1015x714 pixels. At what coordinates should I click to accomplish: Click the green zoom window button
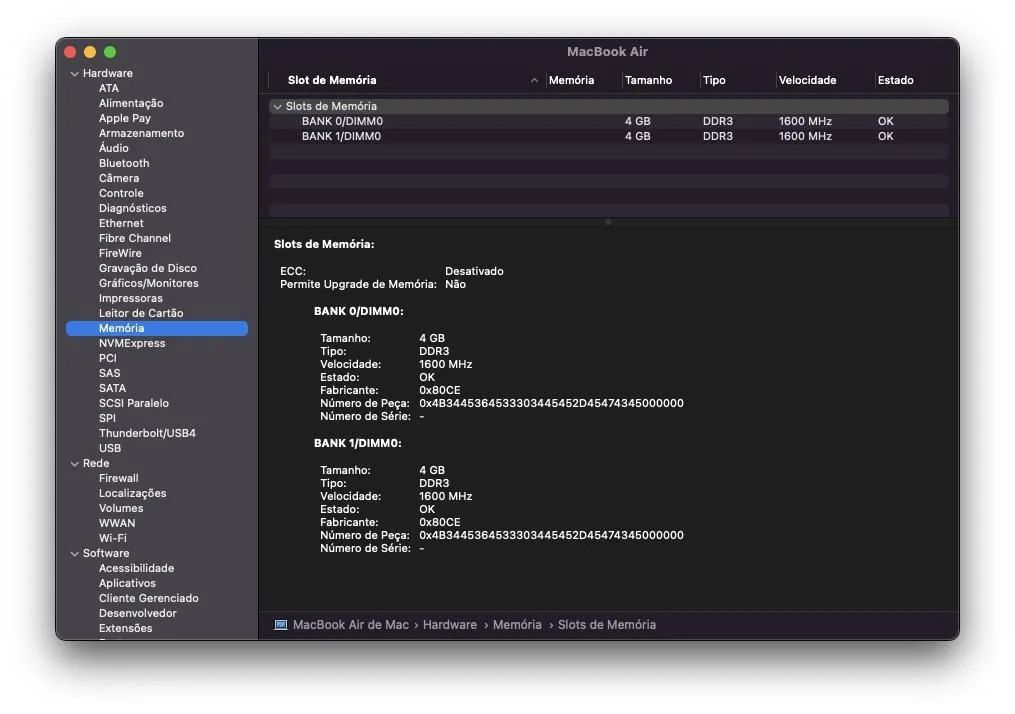point(110,52)
